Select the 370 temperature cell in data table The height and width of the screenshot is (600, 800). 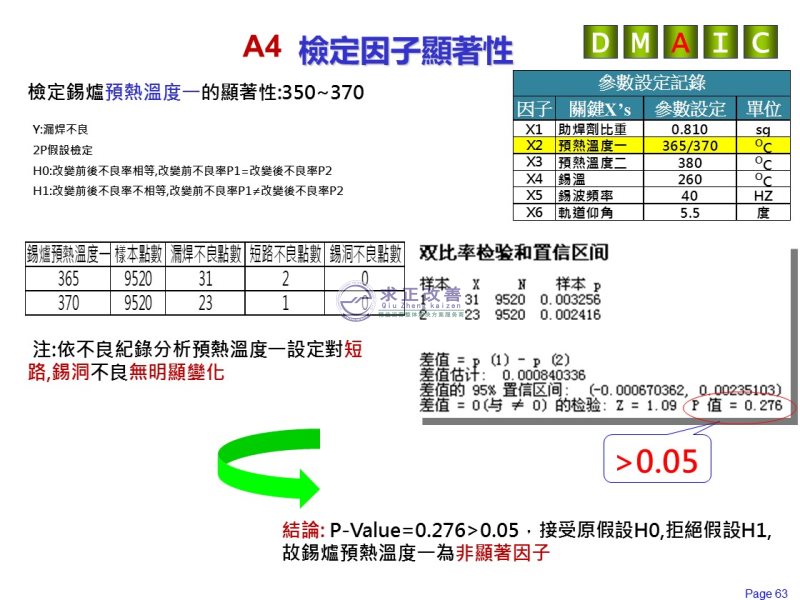tap(68, 301)
